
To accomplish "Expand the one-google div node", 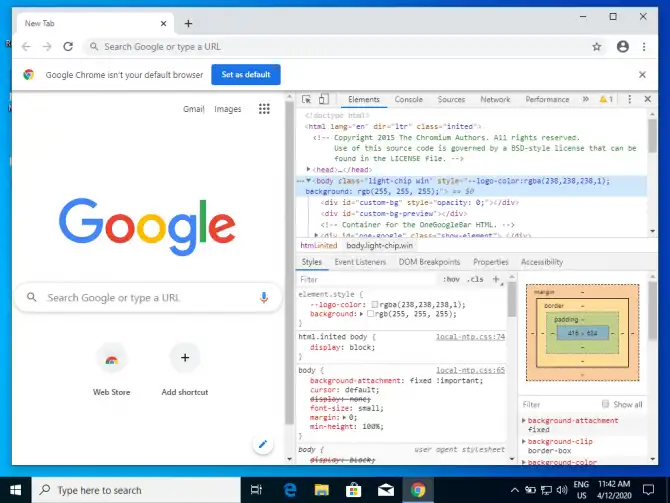I will (x=316, y=235).
